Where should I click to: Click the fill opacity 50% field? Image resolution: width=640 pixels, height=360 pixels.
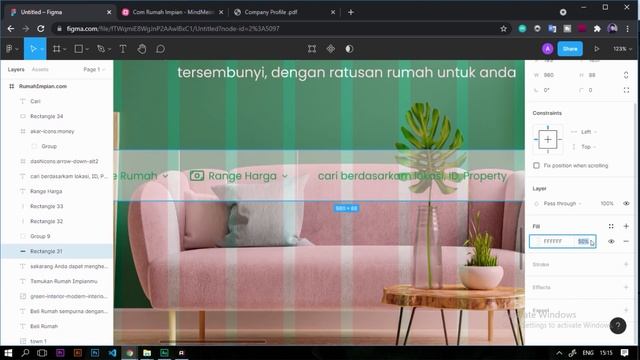pyautogui.click(x=583, y=241)
